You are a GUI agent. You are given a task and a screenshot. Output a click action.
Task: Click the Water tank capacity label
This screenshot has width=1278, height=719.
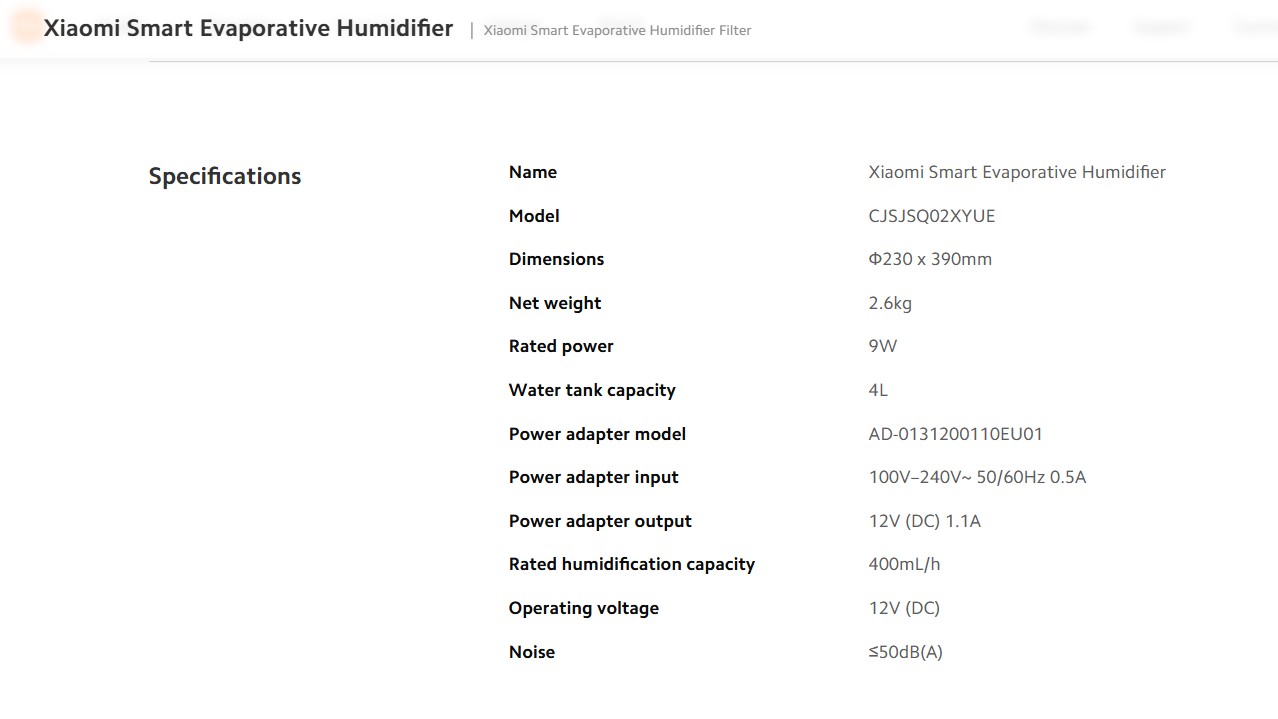coord(592,390)
